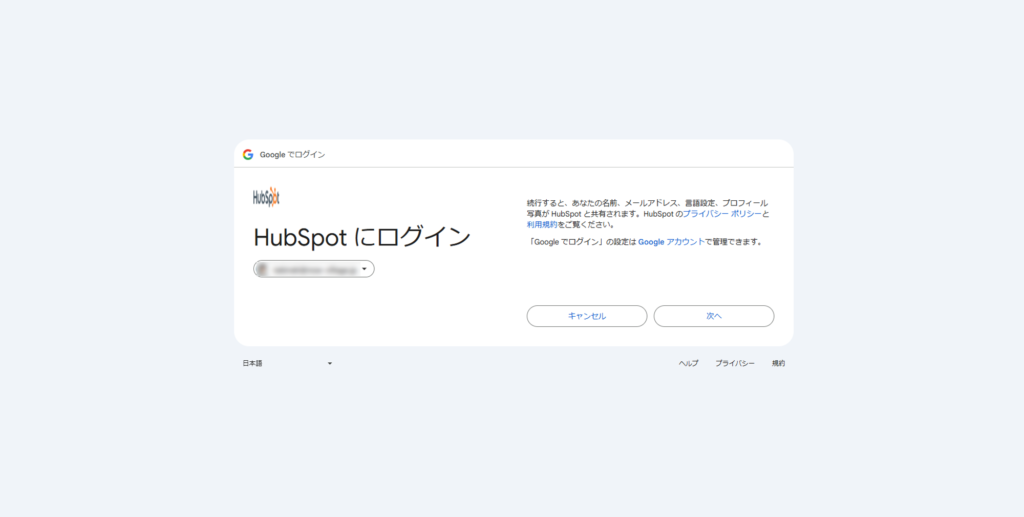Open the Google アカウント link

pos(671,242)
